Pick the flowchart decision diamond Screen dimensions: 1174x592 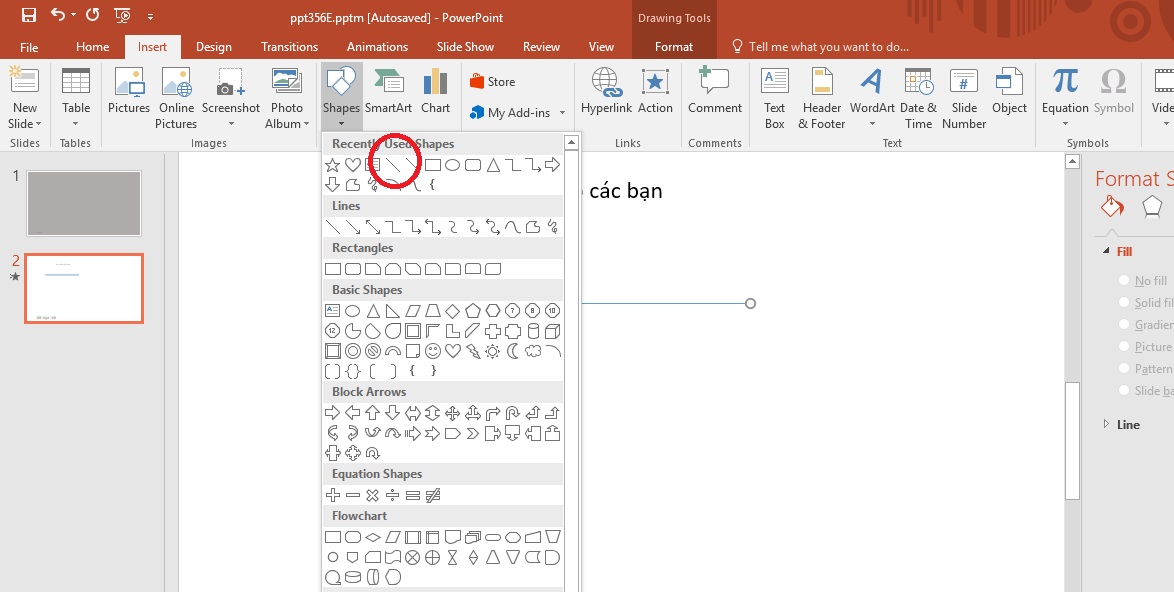pos(373,537)
